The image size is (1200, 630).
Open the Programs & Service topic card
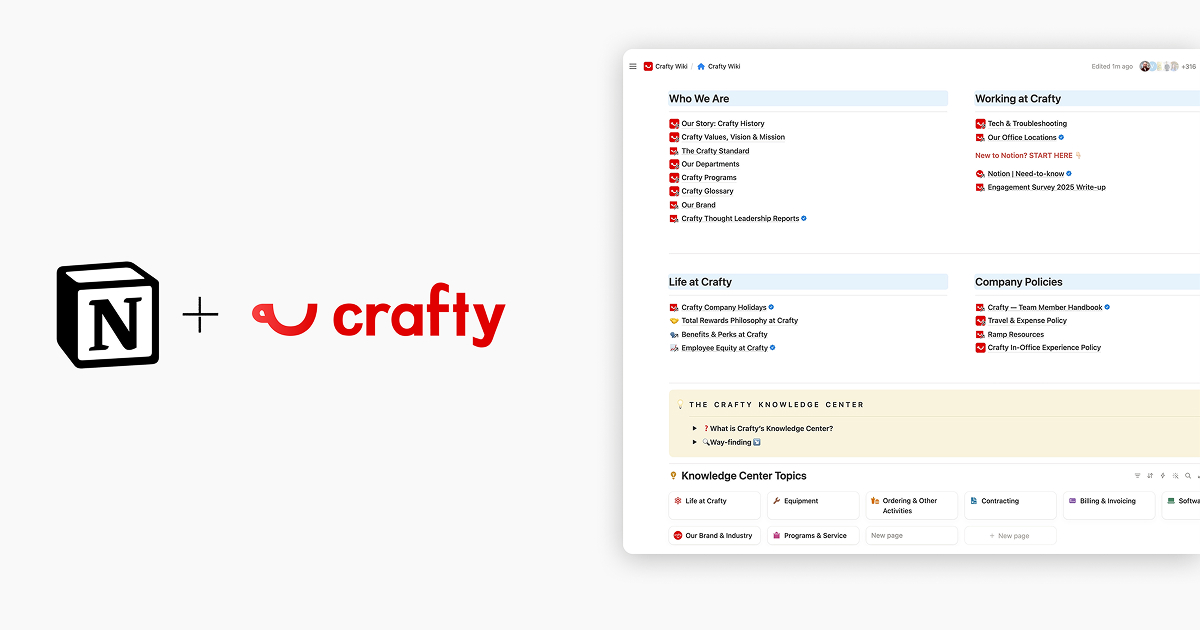[x=813, y=536]
